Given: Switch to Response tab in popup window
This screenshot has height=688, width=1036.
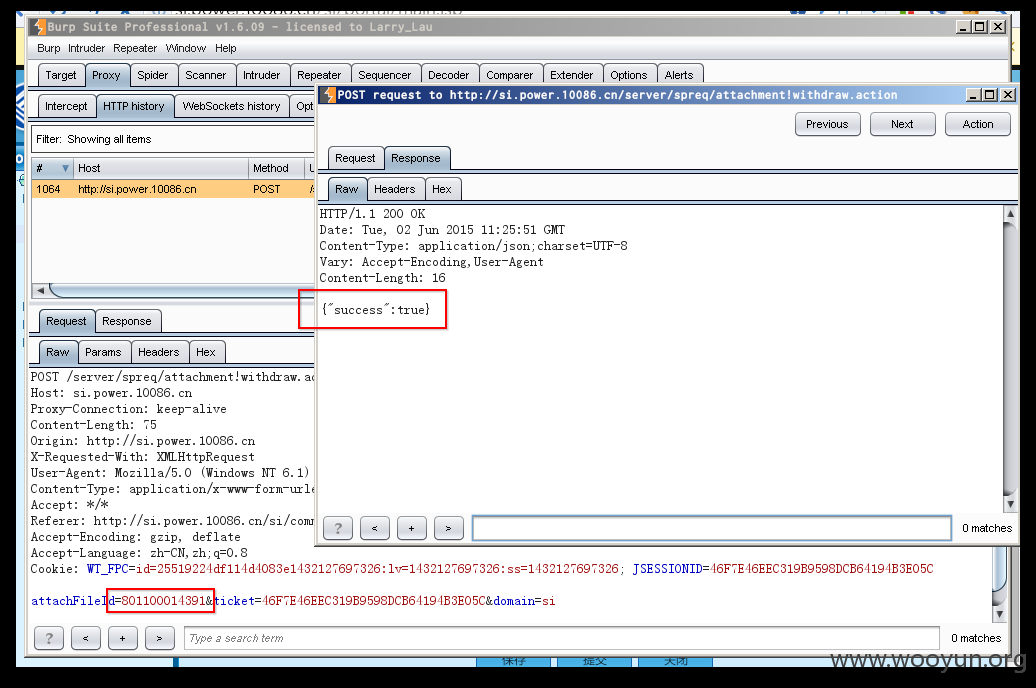Looking at the screenshot, I should [416, 159].
